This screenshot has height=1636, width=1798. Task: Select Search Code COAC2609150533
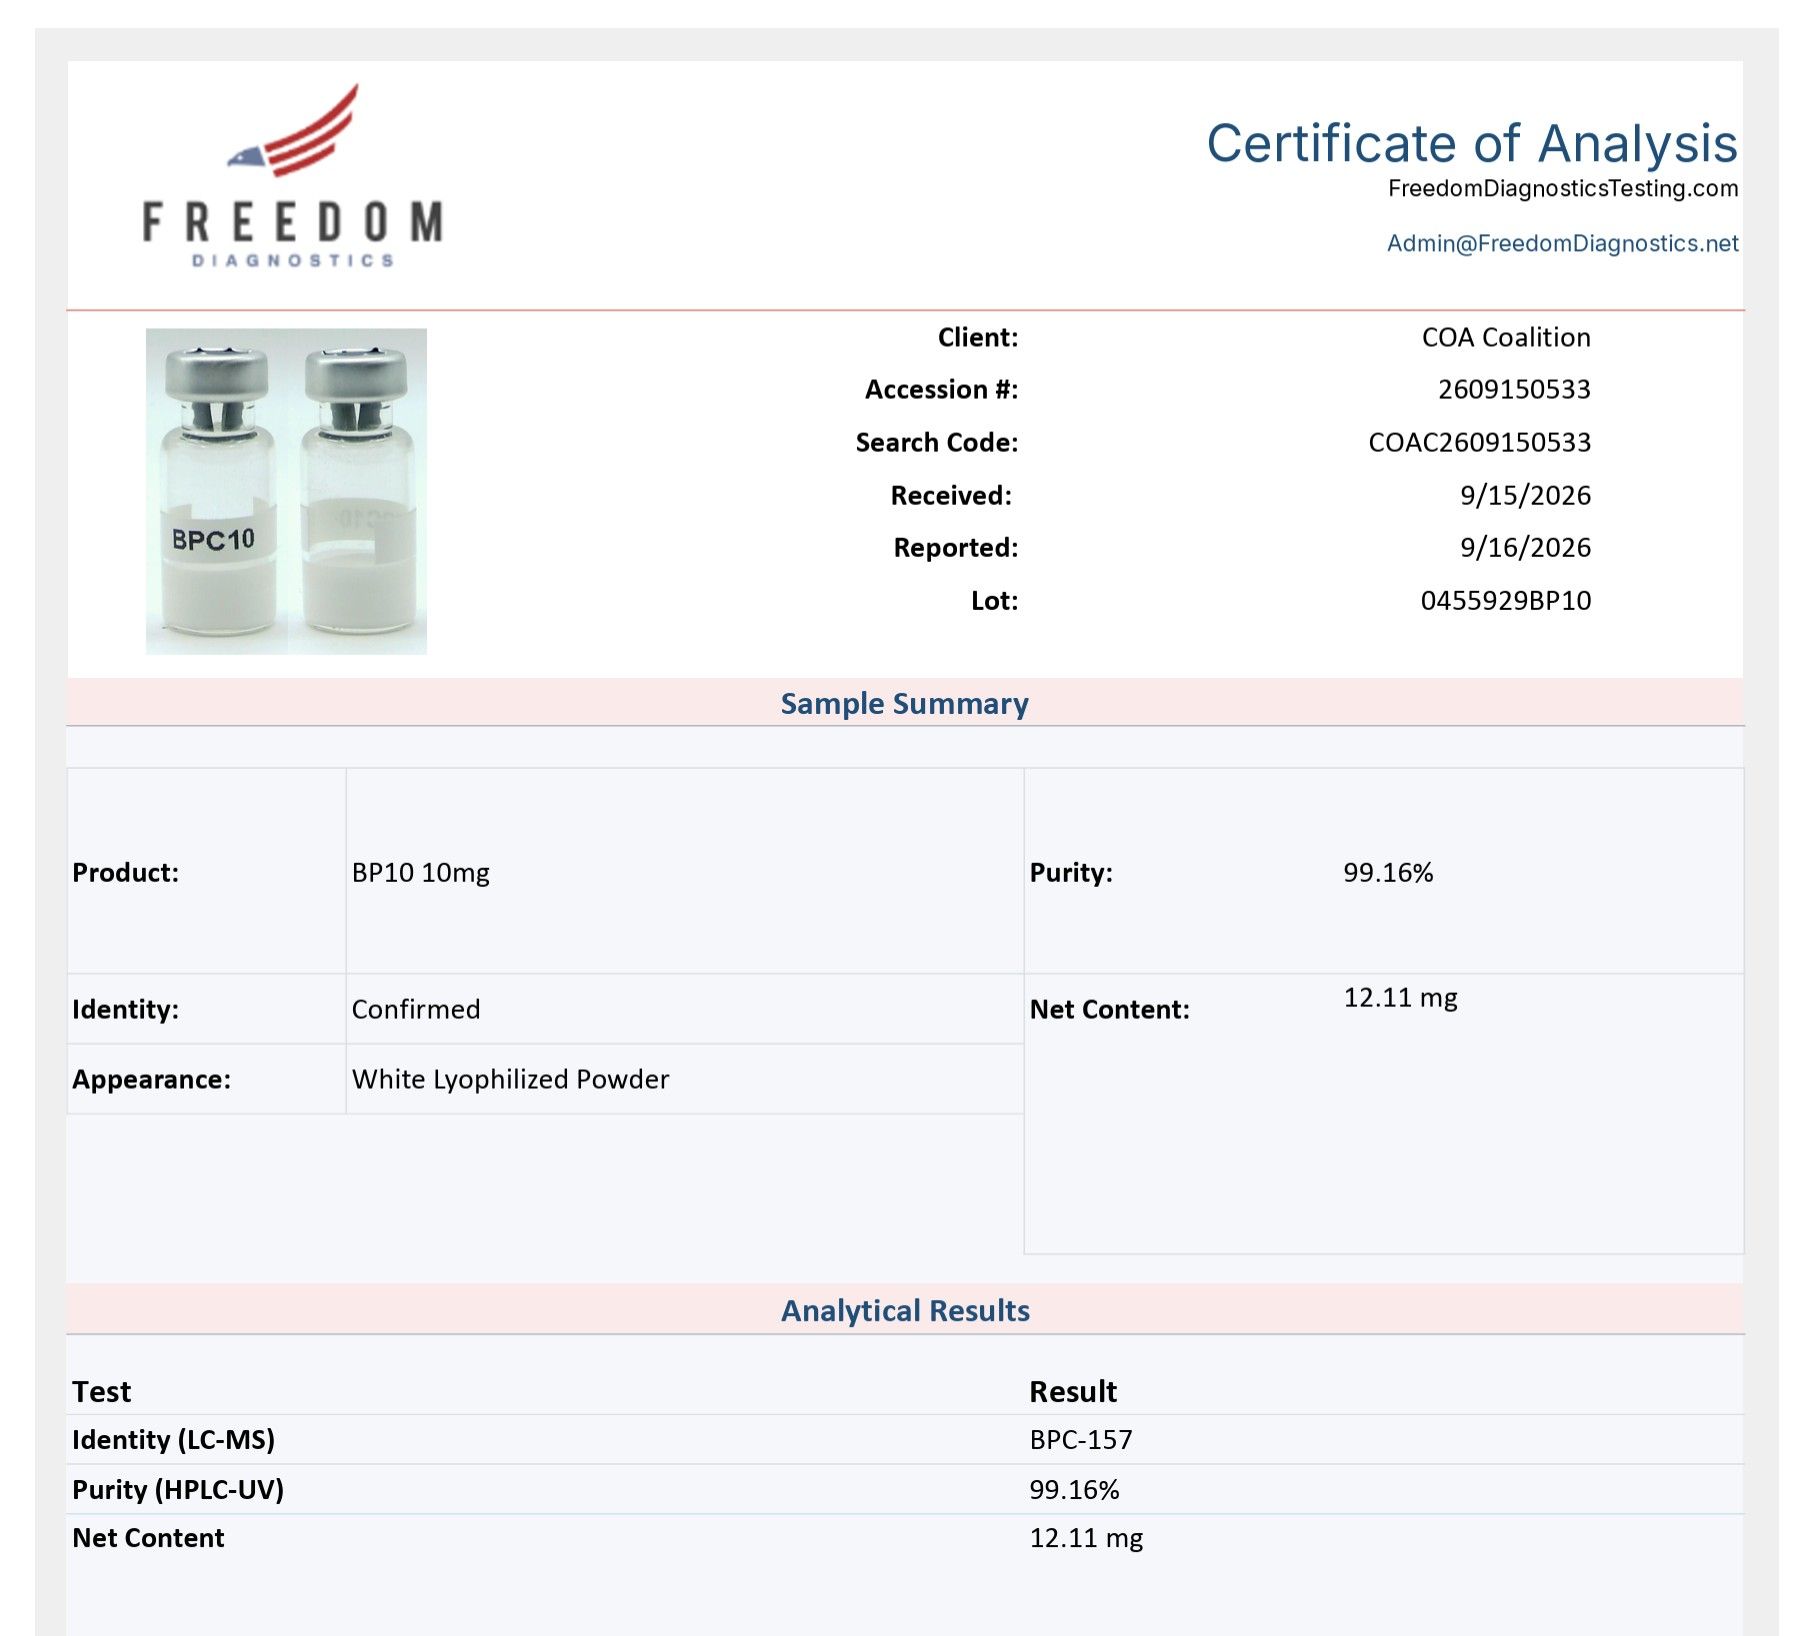tap(1479, 442)
